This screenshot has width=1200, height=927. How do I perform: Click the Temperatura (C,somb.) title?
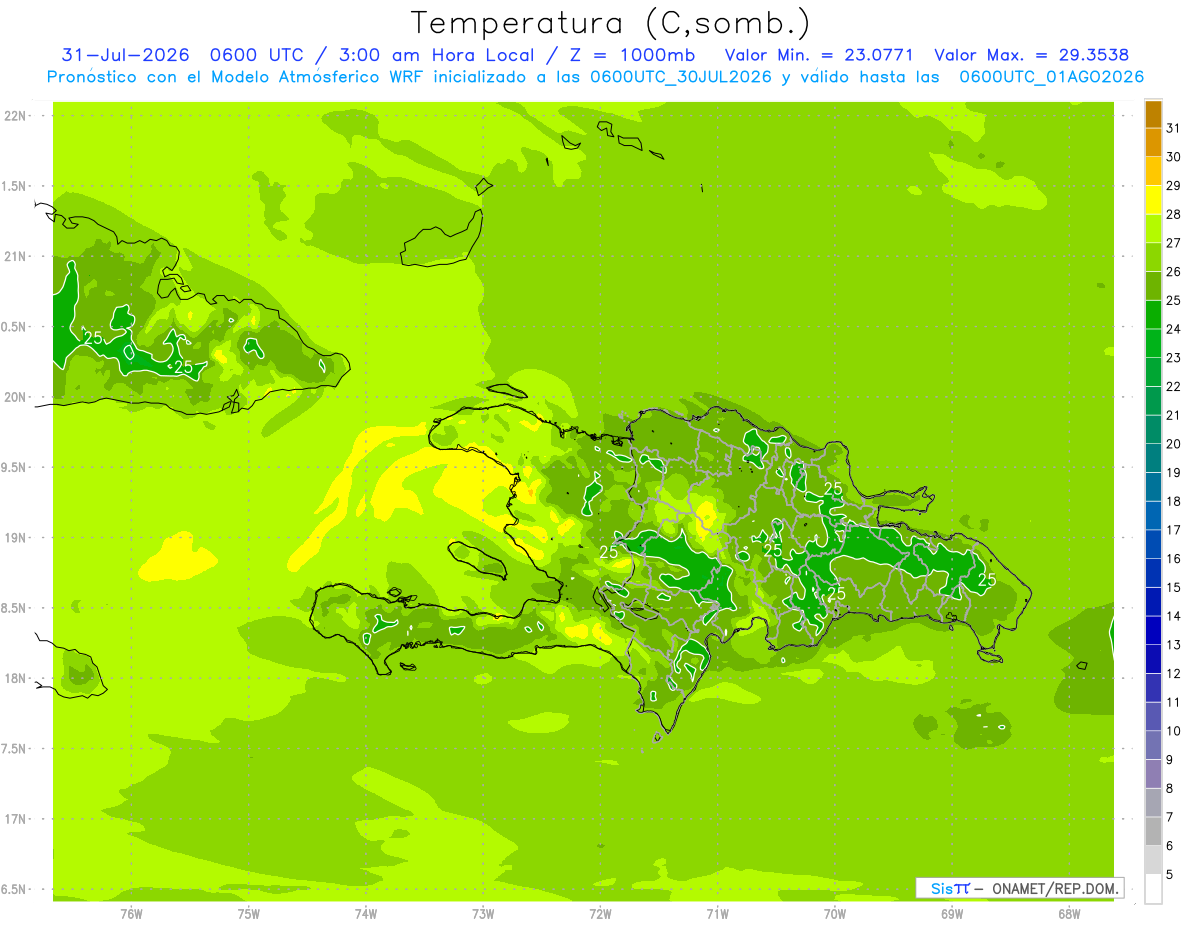[x=611, y=23]
